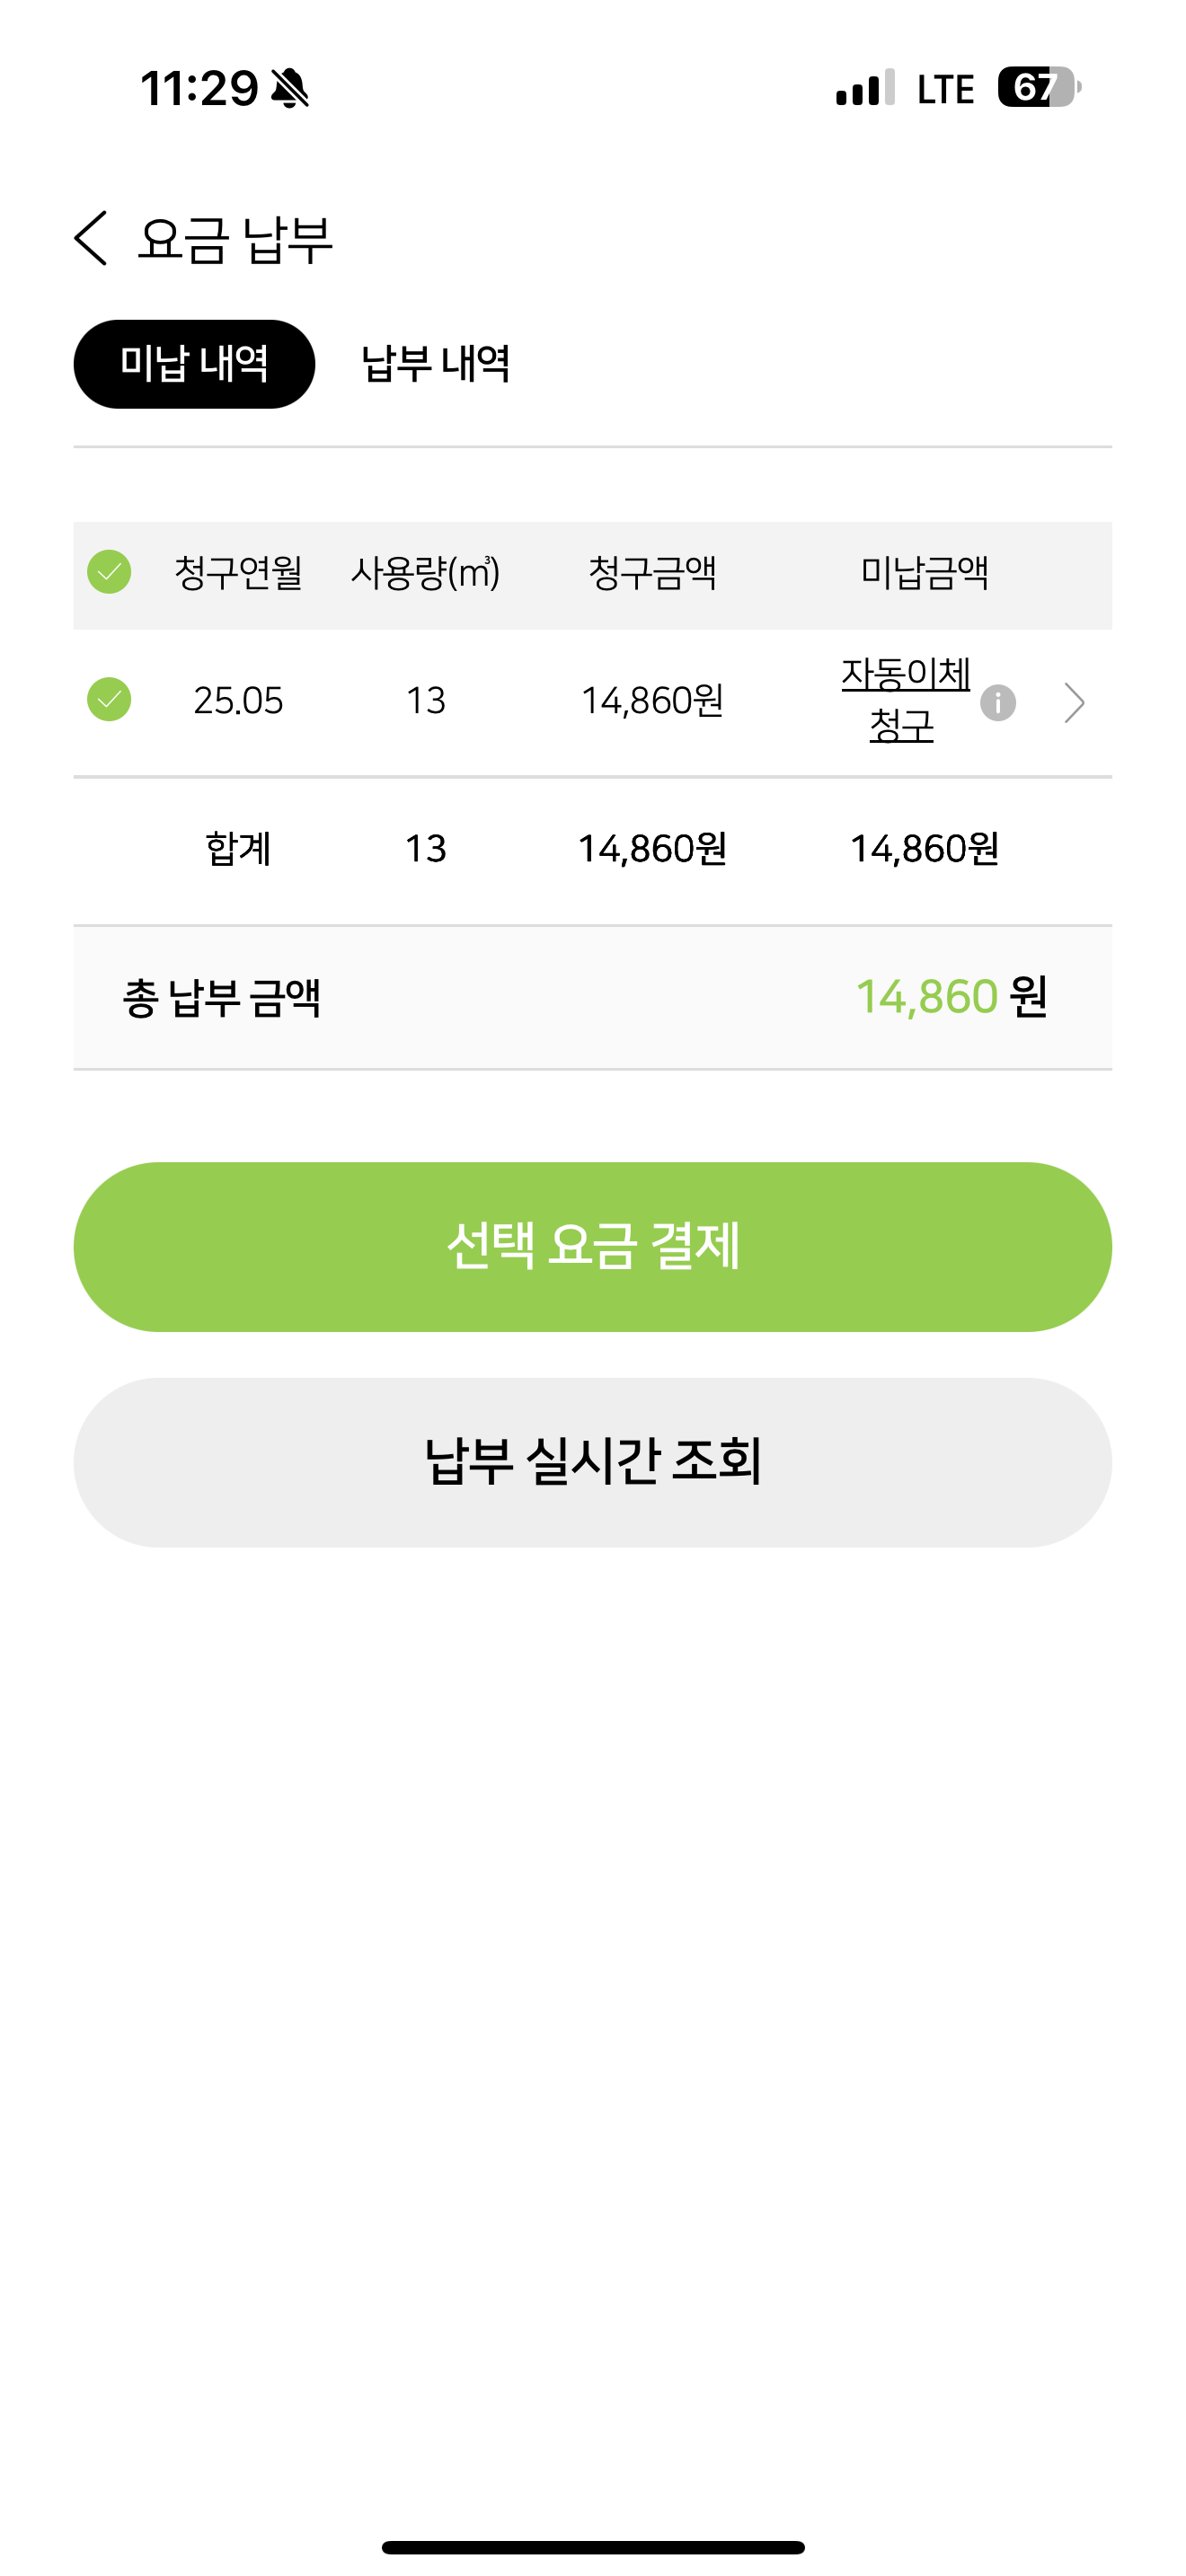
Task: Tap the 요금 납부 page title
Action: pyautogui.click(x=235, y=240)
